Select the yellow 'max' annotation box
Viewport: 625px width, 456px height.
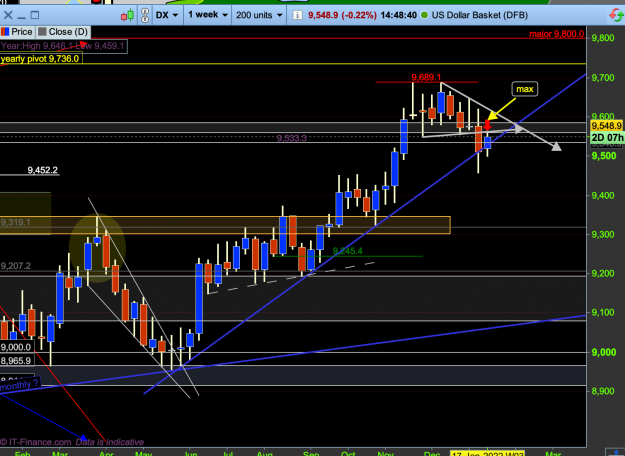pos(525,89)
